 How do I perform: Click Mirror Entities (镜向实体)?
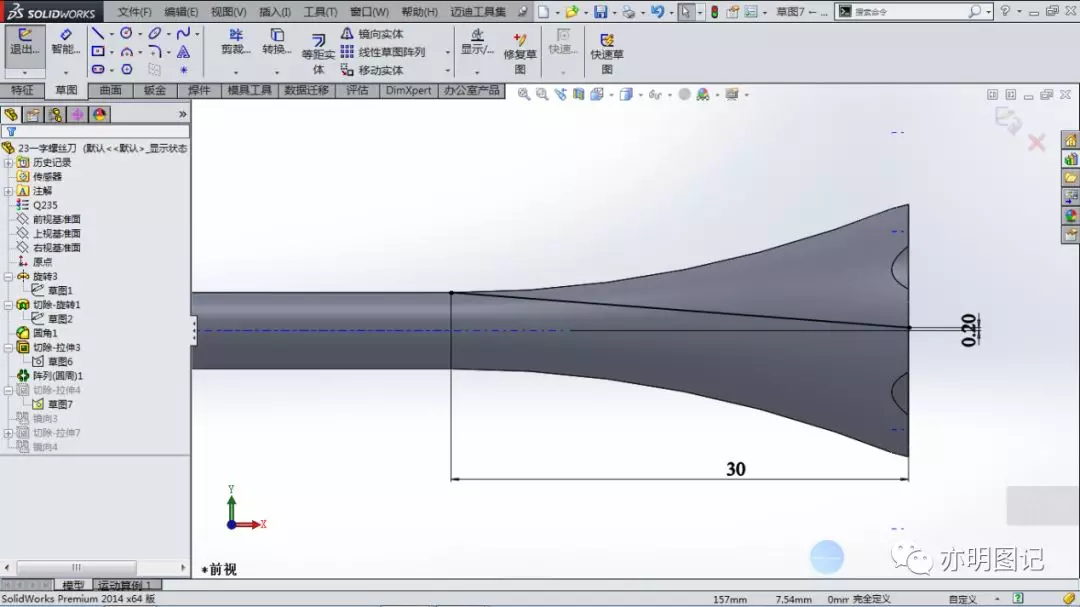tap(372, 34)
